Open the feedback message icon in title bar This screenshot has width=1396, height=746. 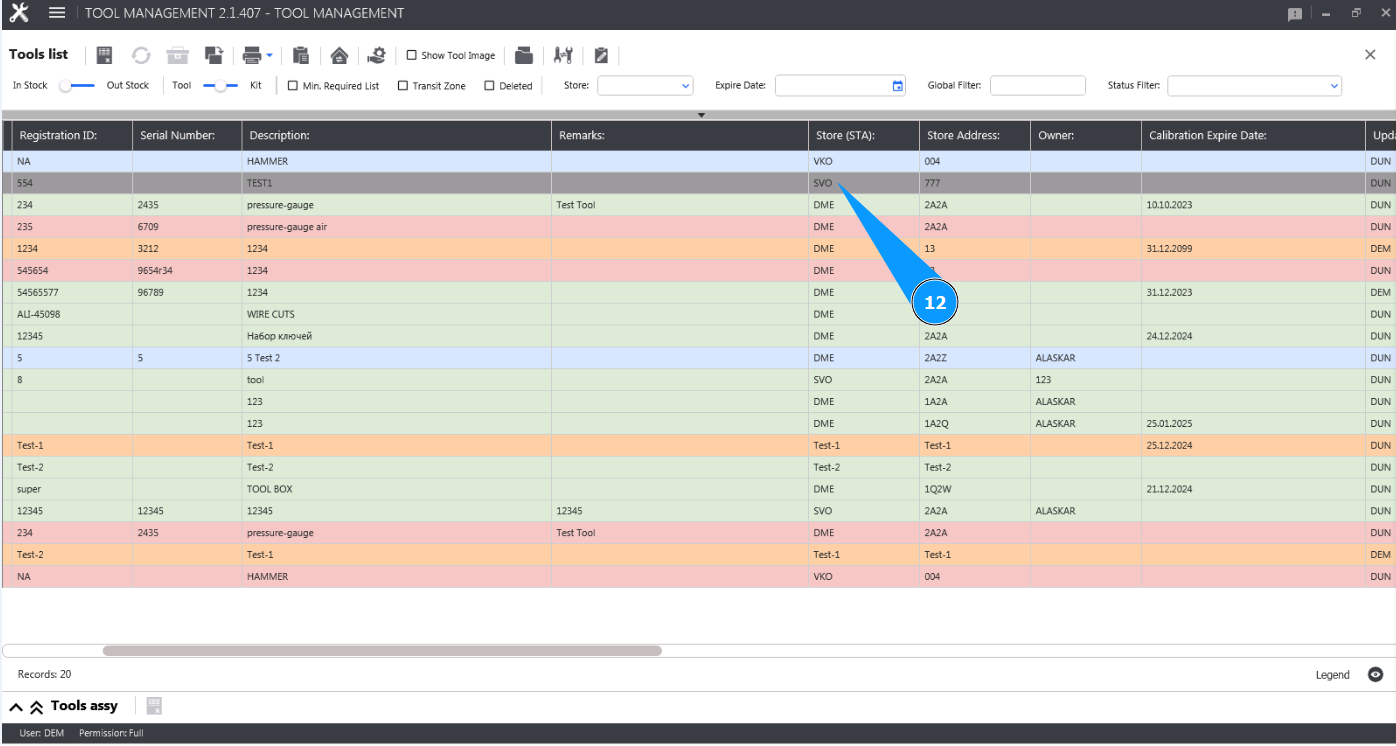[x=1295, y=14]
